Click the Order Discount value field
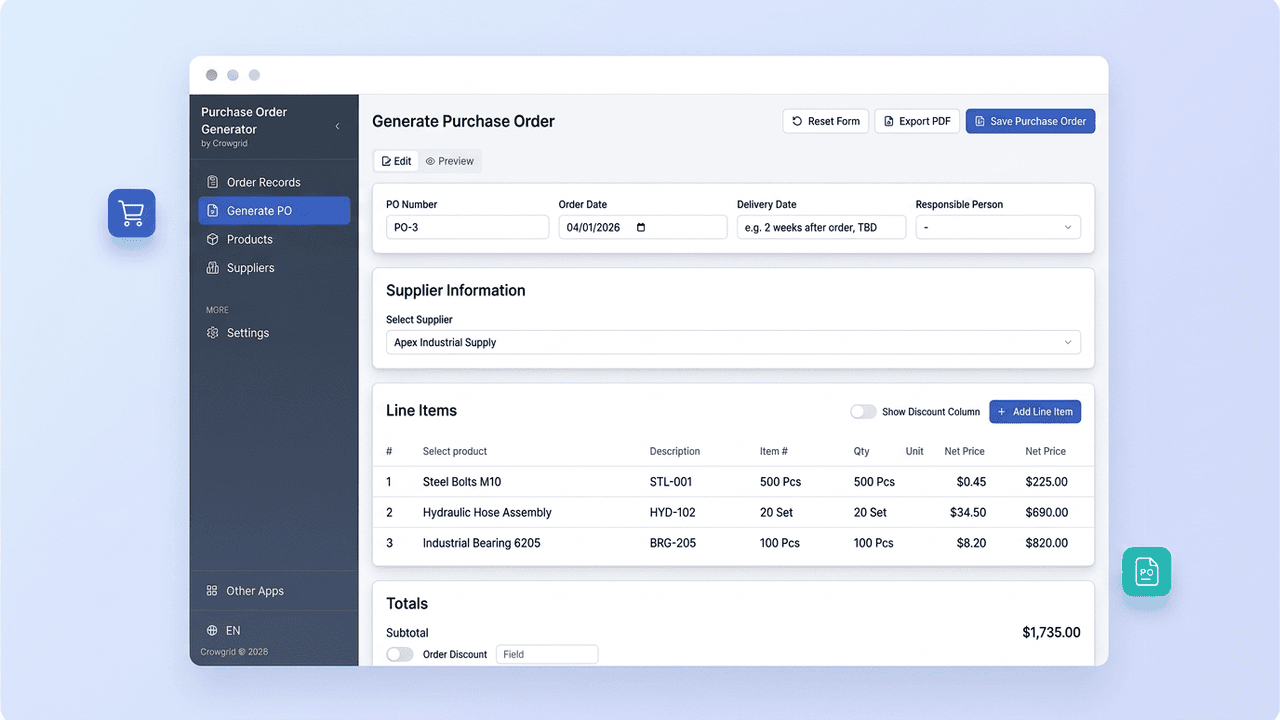Image resolution: width=1280 pixels, height=720 pixels. 547,654
